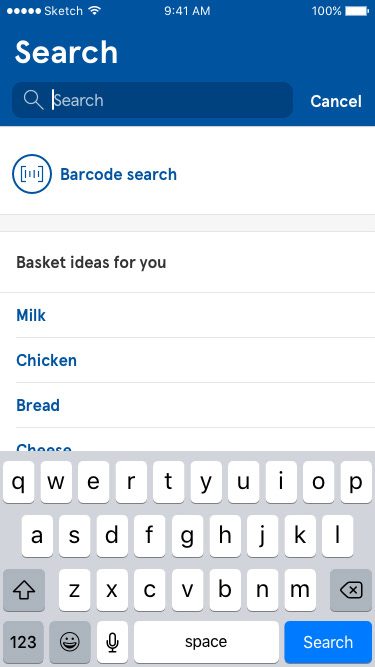The width and height of the screenshot is (375, 667).
Task: Open the emoji keyboard
Action: coord(70,642)
